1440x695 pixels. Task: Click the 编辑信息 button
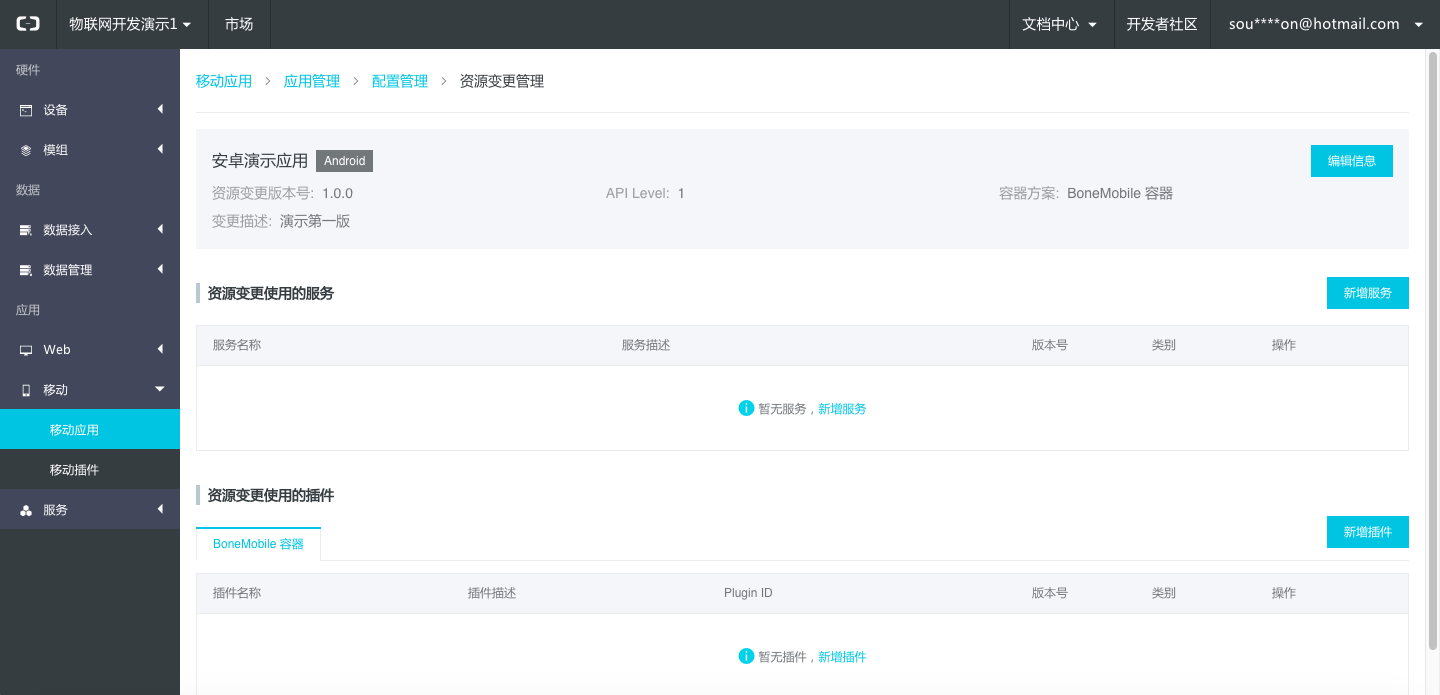1351,161
